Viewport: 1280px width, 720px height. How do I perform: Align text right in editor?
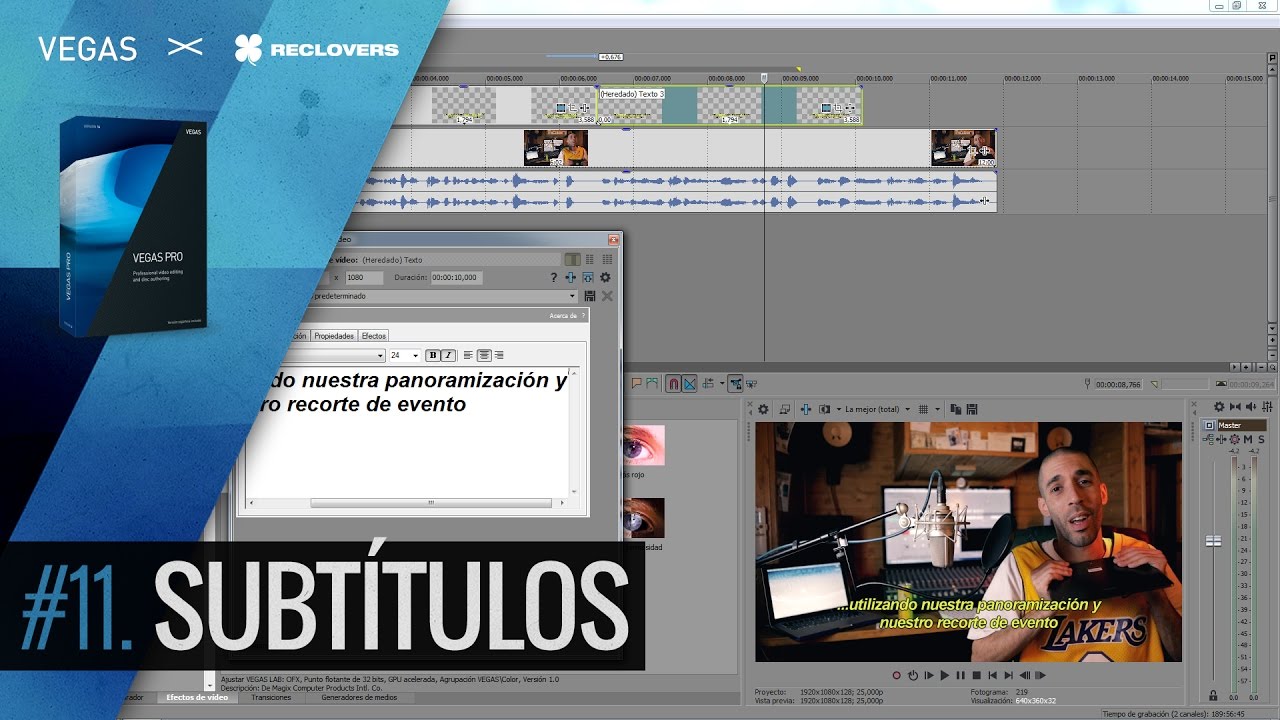pyautogui.click(x=499, y=355)
